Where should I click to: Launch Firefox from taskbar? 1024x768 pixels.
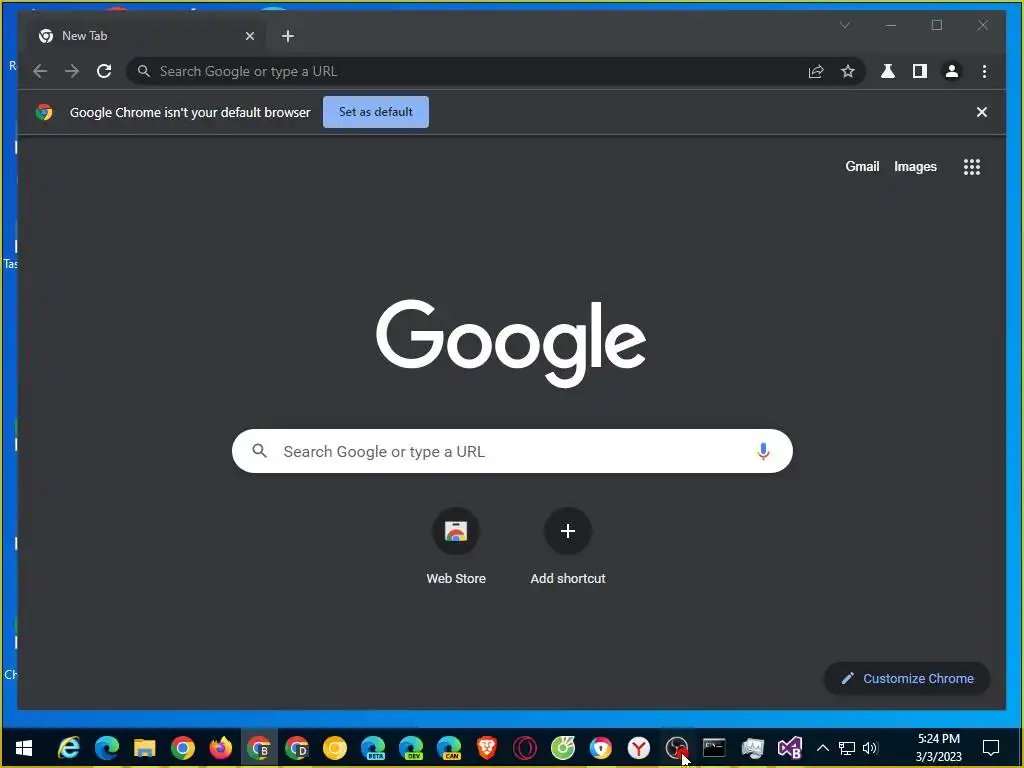(221, 747)
